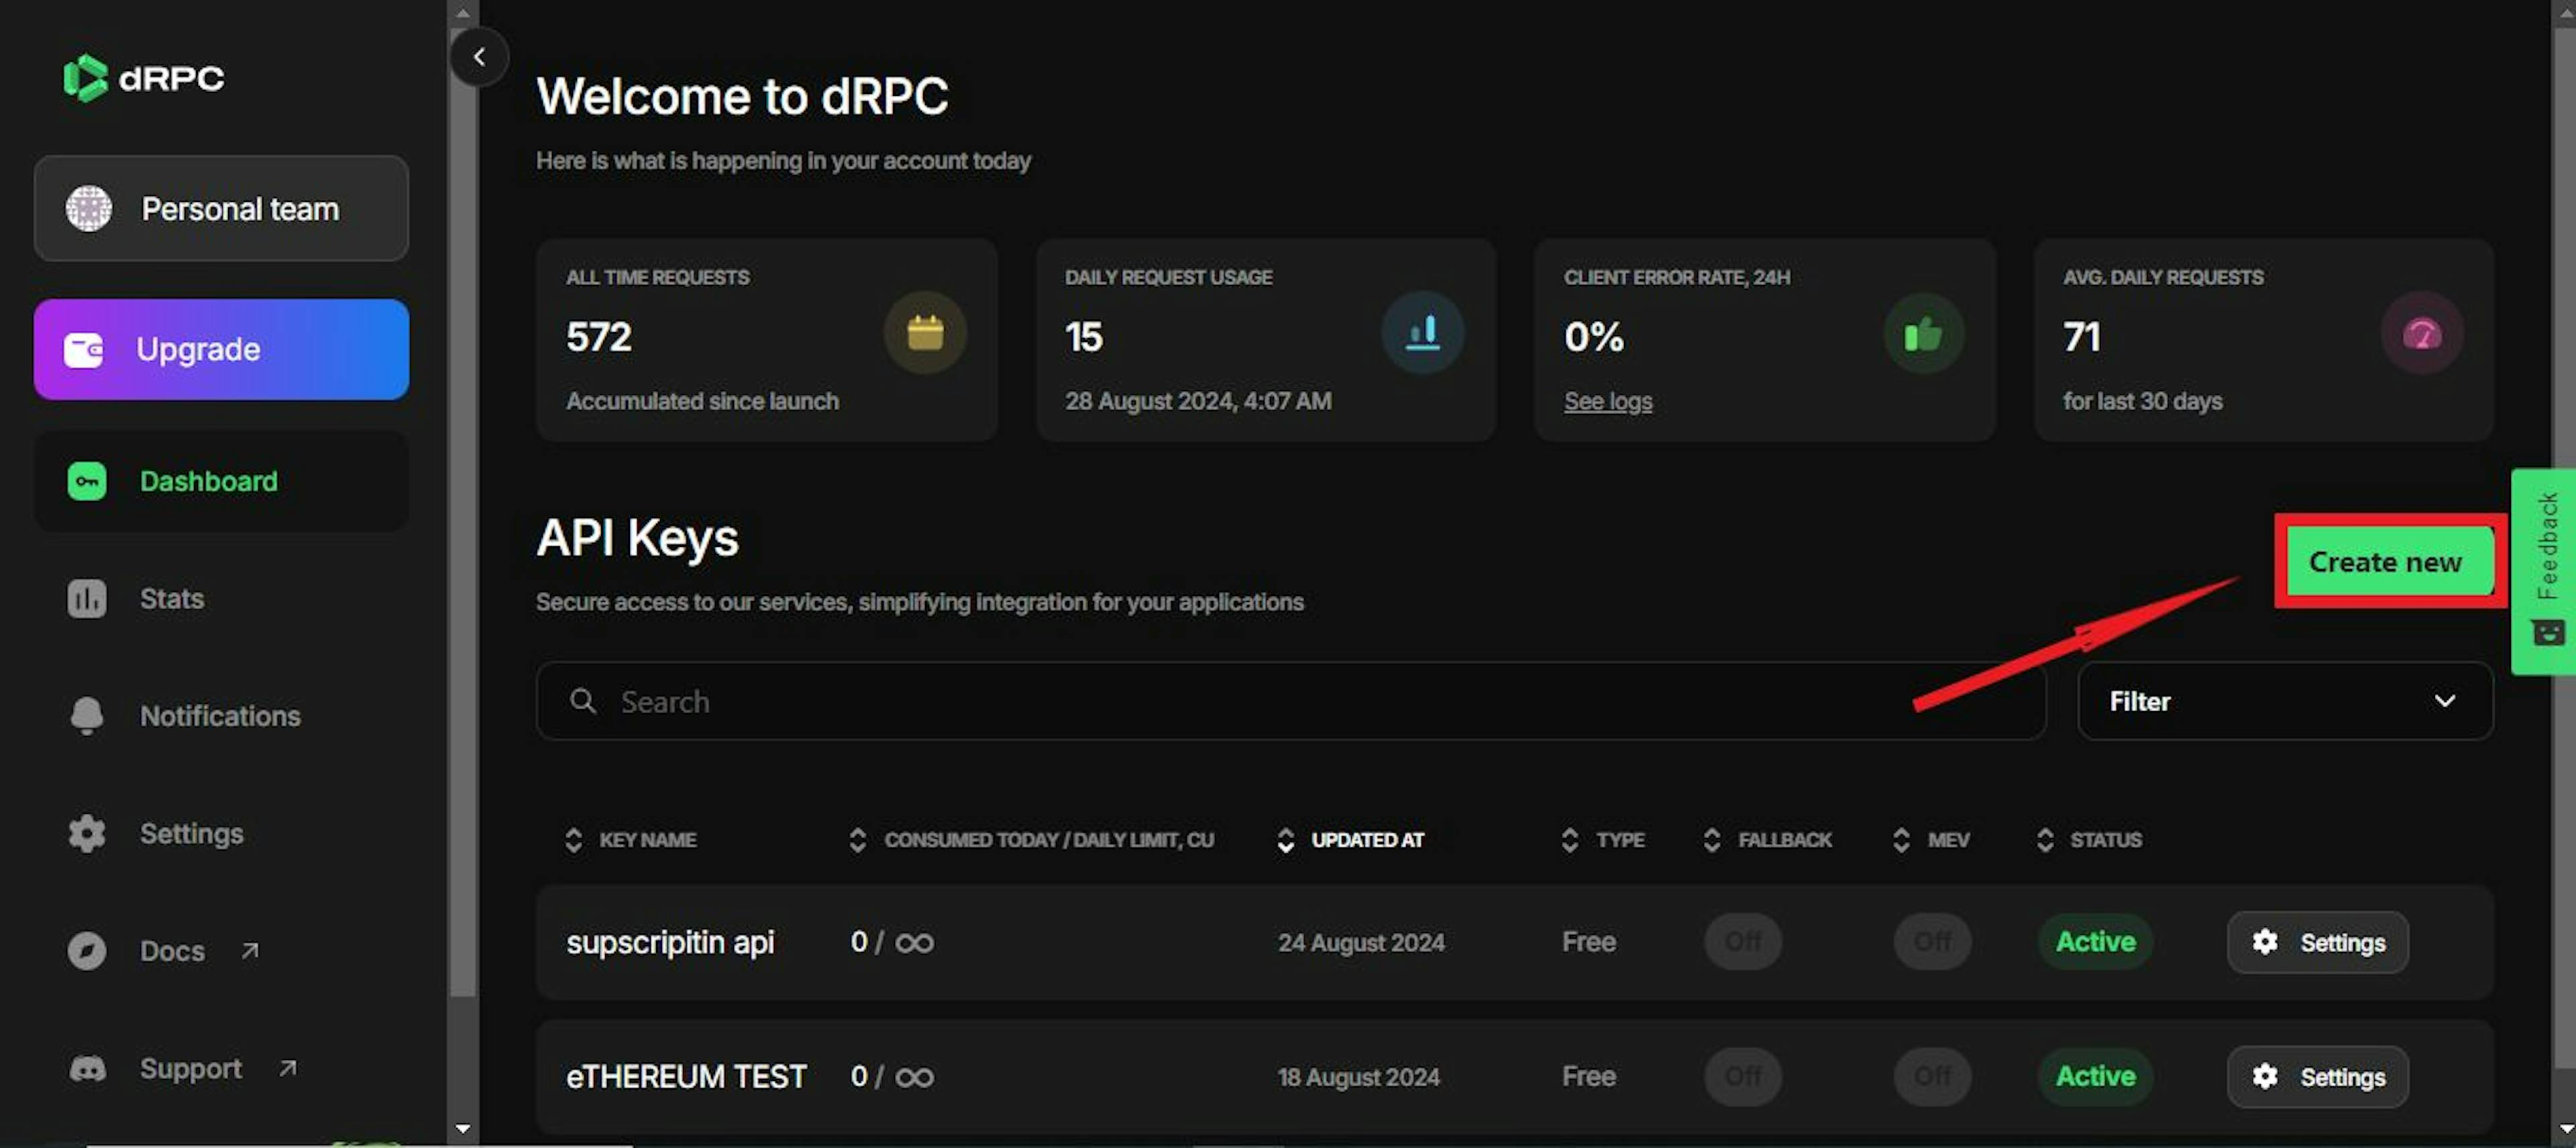Click the Settings gear icon in sidebar
The width and height of the screenshot is (2576, 1148).
[87, 833]
